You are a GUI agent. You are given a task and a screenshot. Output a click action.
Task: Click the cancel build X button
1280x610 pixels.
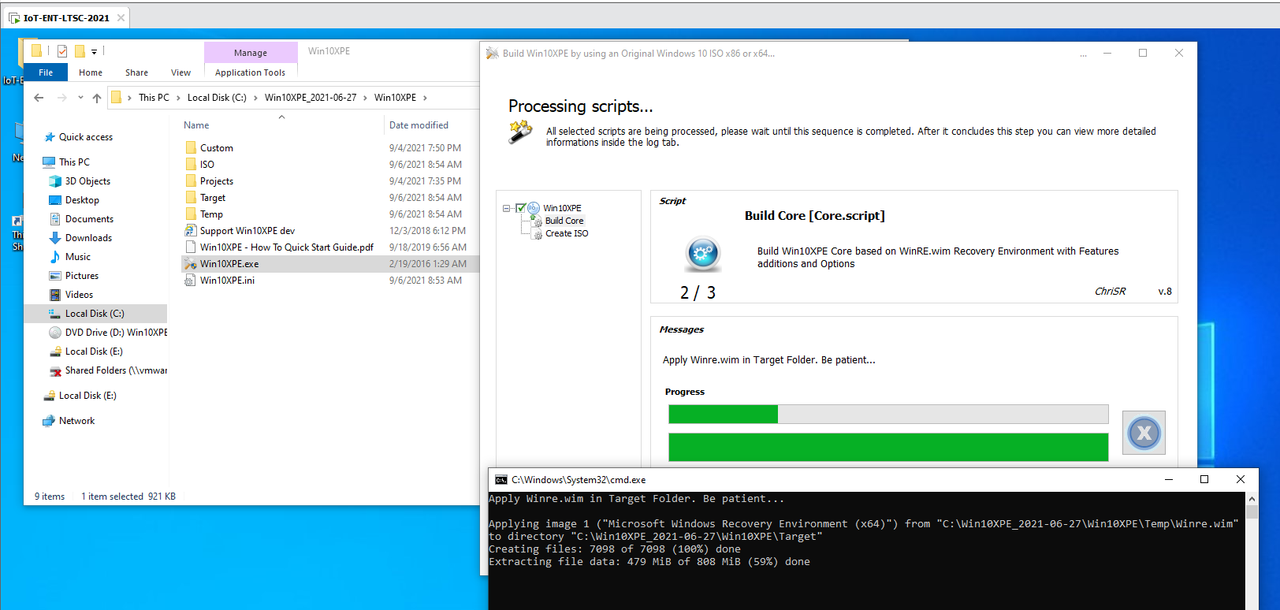pos(1144,433)
